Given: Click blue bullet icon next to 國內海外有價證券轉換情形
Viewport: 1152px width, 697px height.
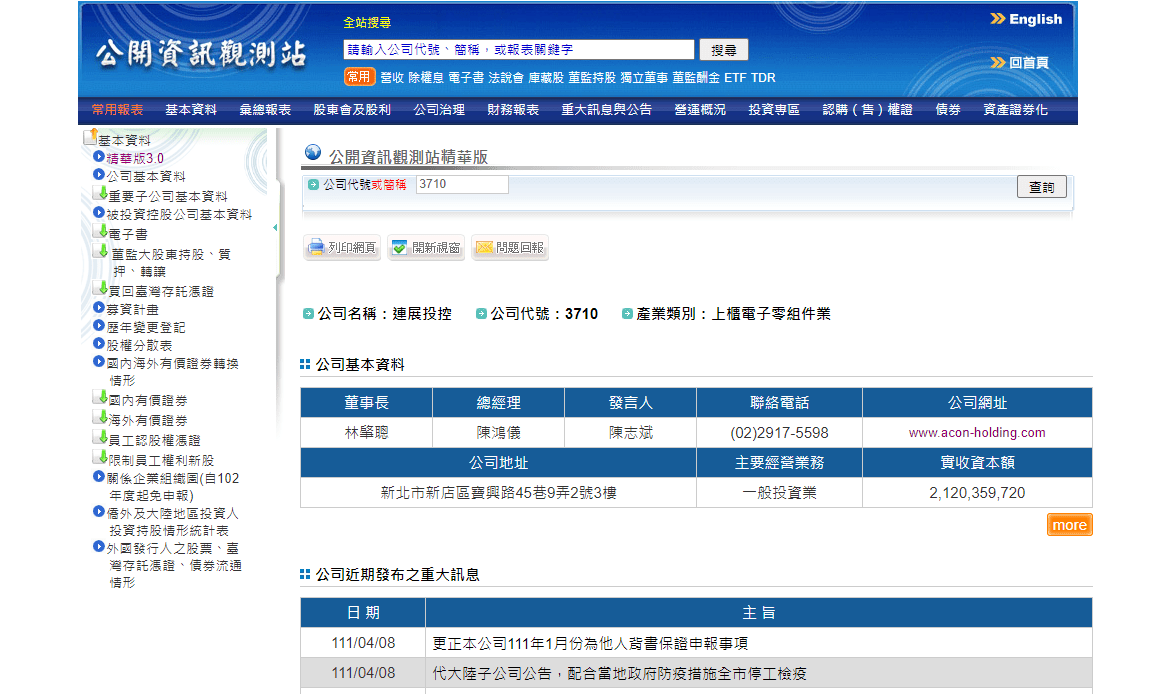Looking at the screenshot, I should [x=98, y=361].
